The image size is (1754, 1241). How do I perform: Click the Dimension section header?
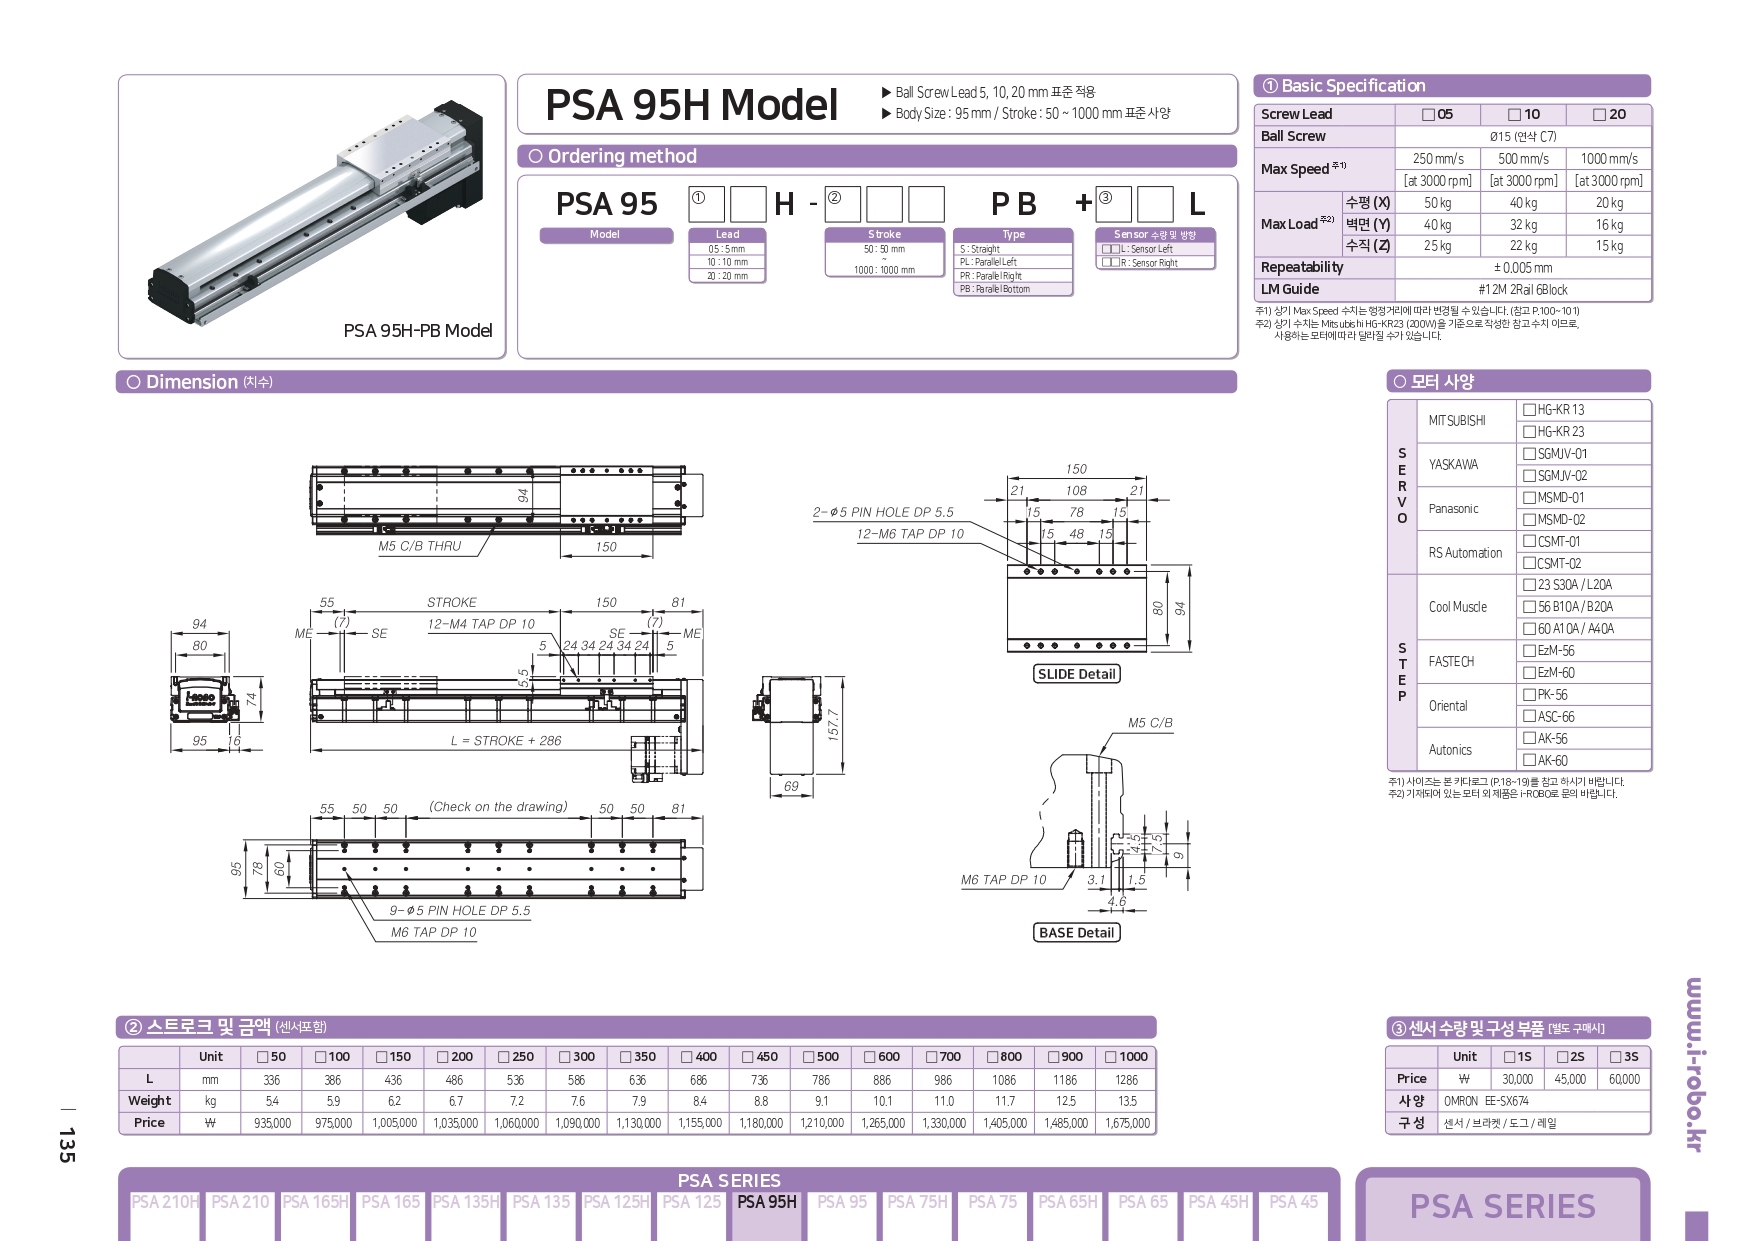[x=677, y=382]
